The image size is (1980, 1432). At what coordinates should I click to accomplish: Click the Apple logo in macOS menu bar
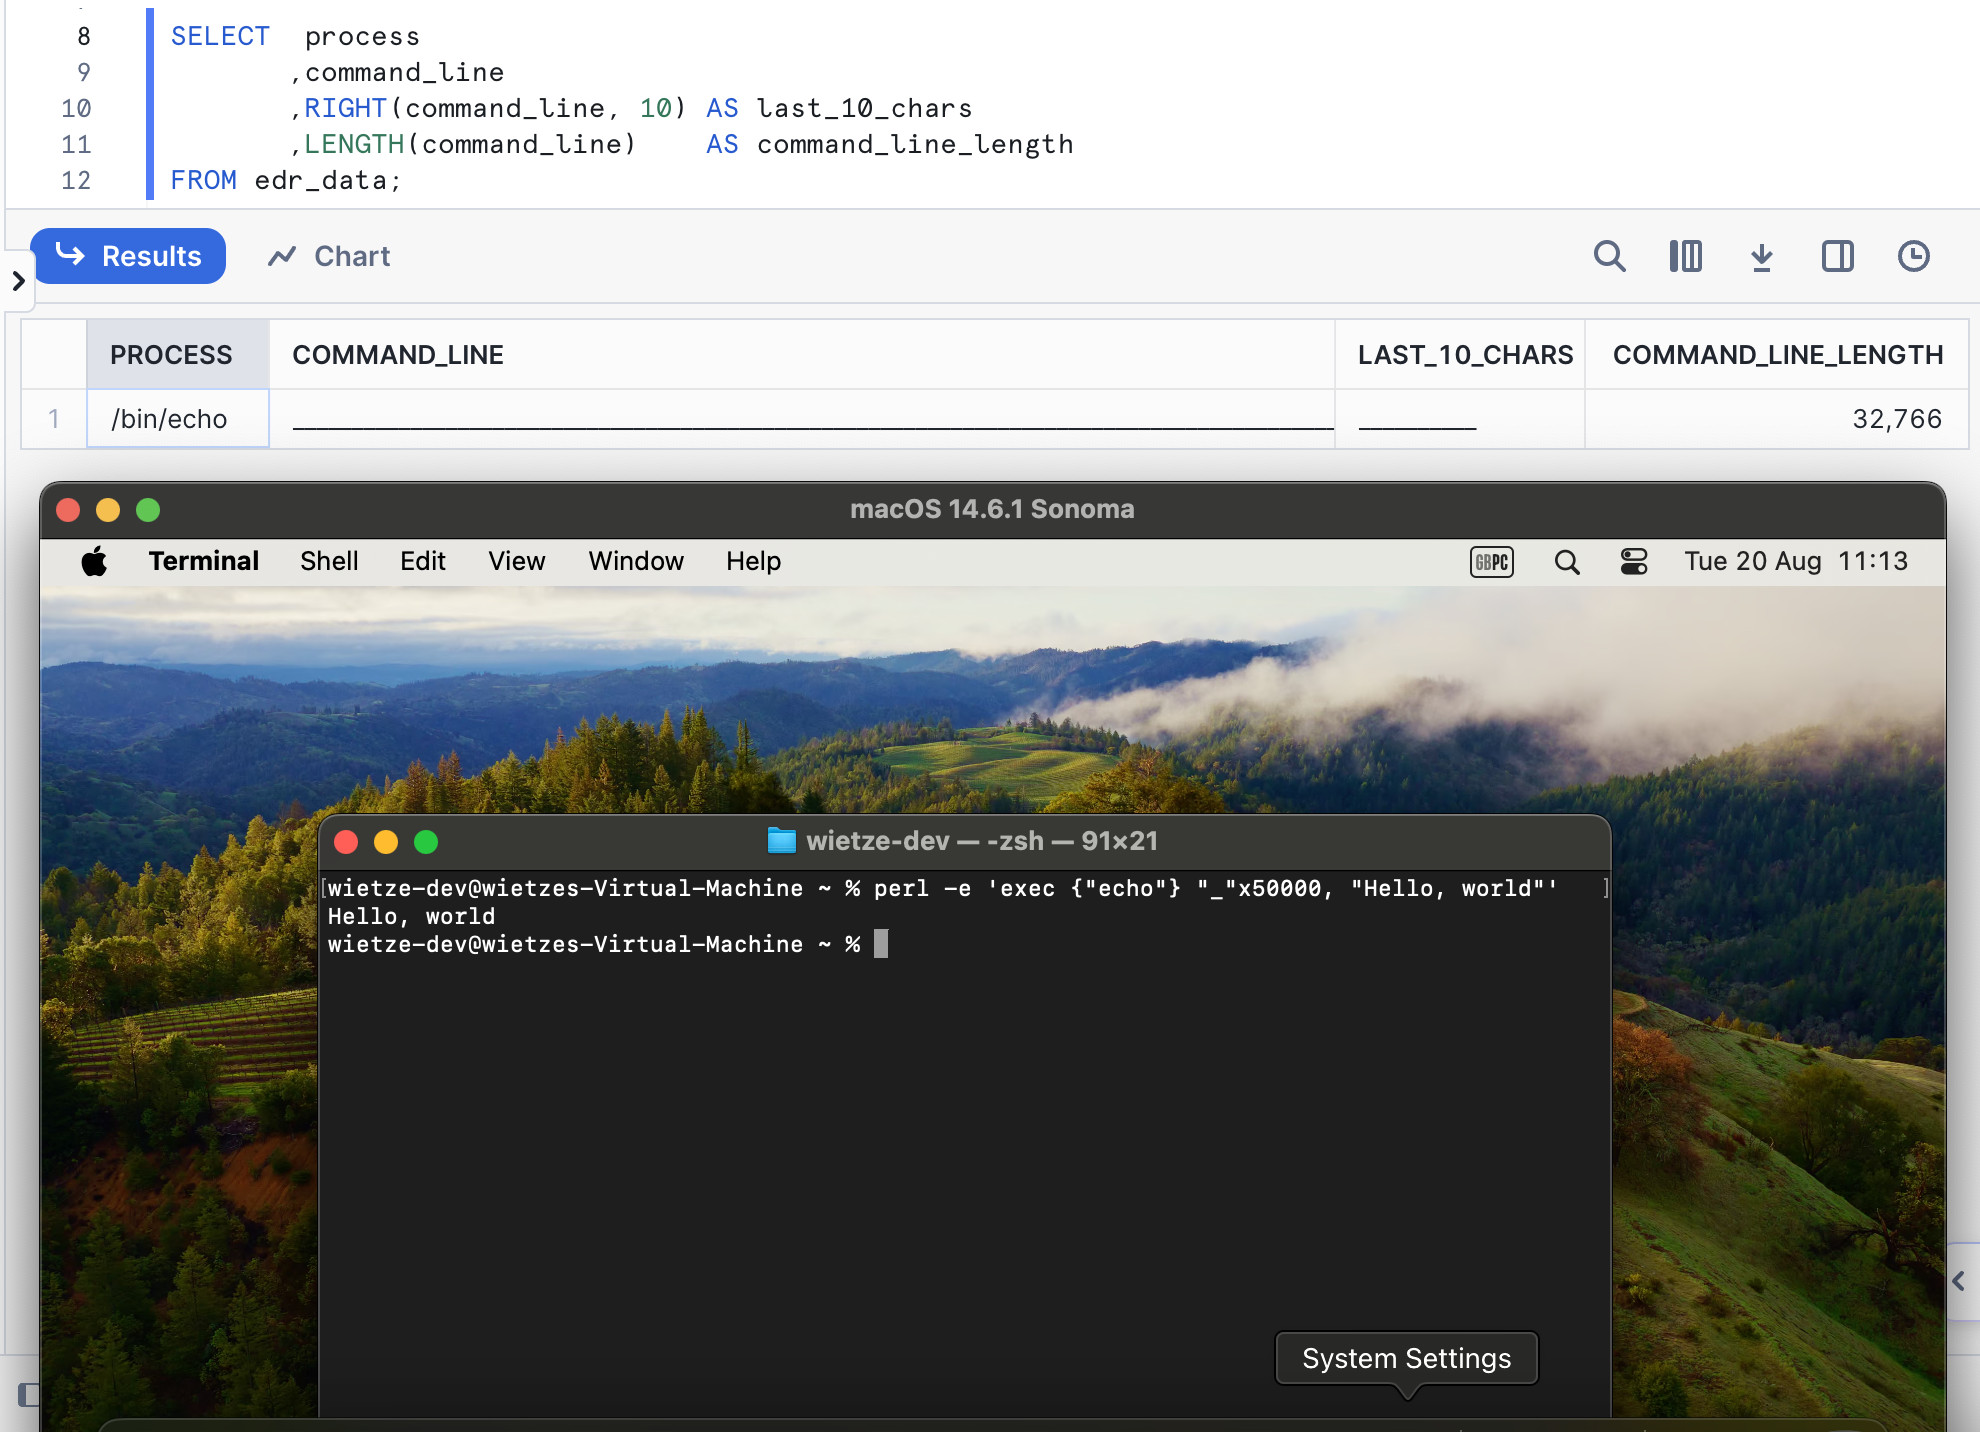94,561
